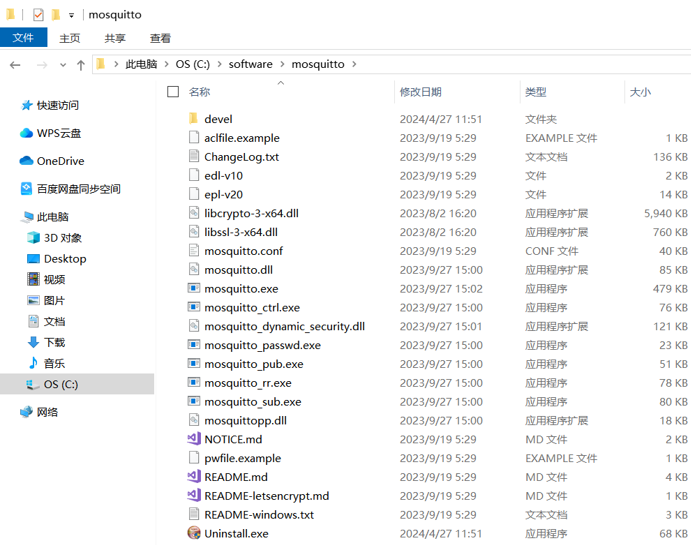This screenshot has width=691, height=545.
Task: Expand the chevron after mosquitto in address bar
Action: point(354,64)
